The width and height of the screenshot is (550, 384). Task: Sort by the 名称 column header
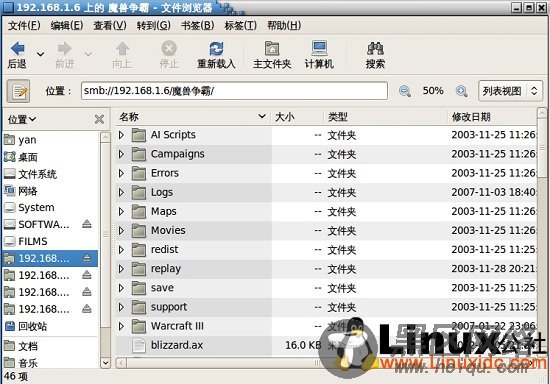192,117
